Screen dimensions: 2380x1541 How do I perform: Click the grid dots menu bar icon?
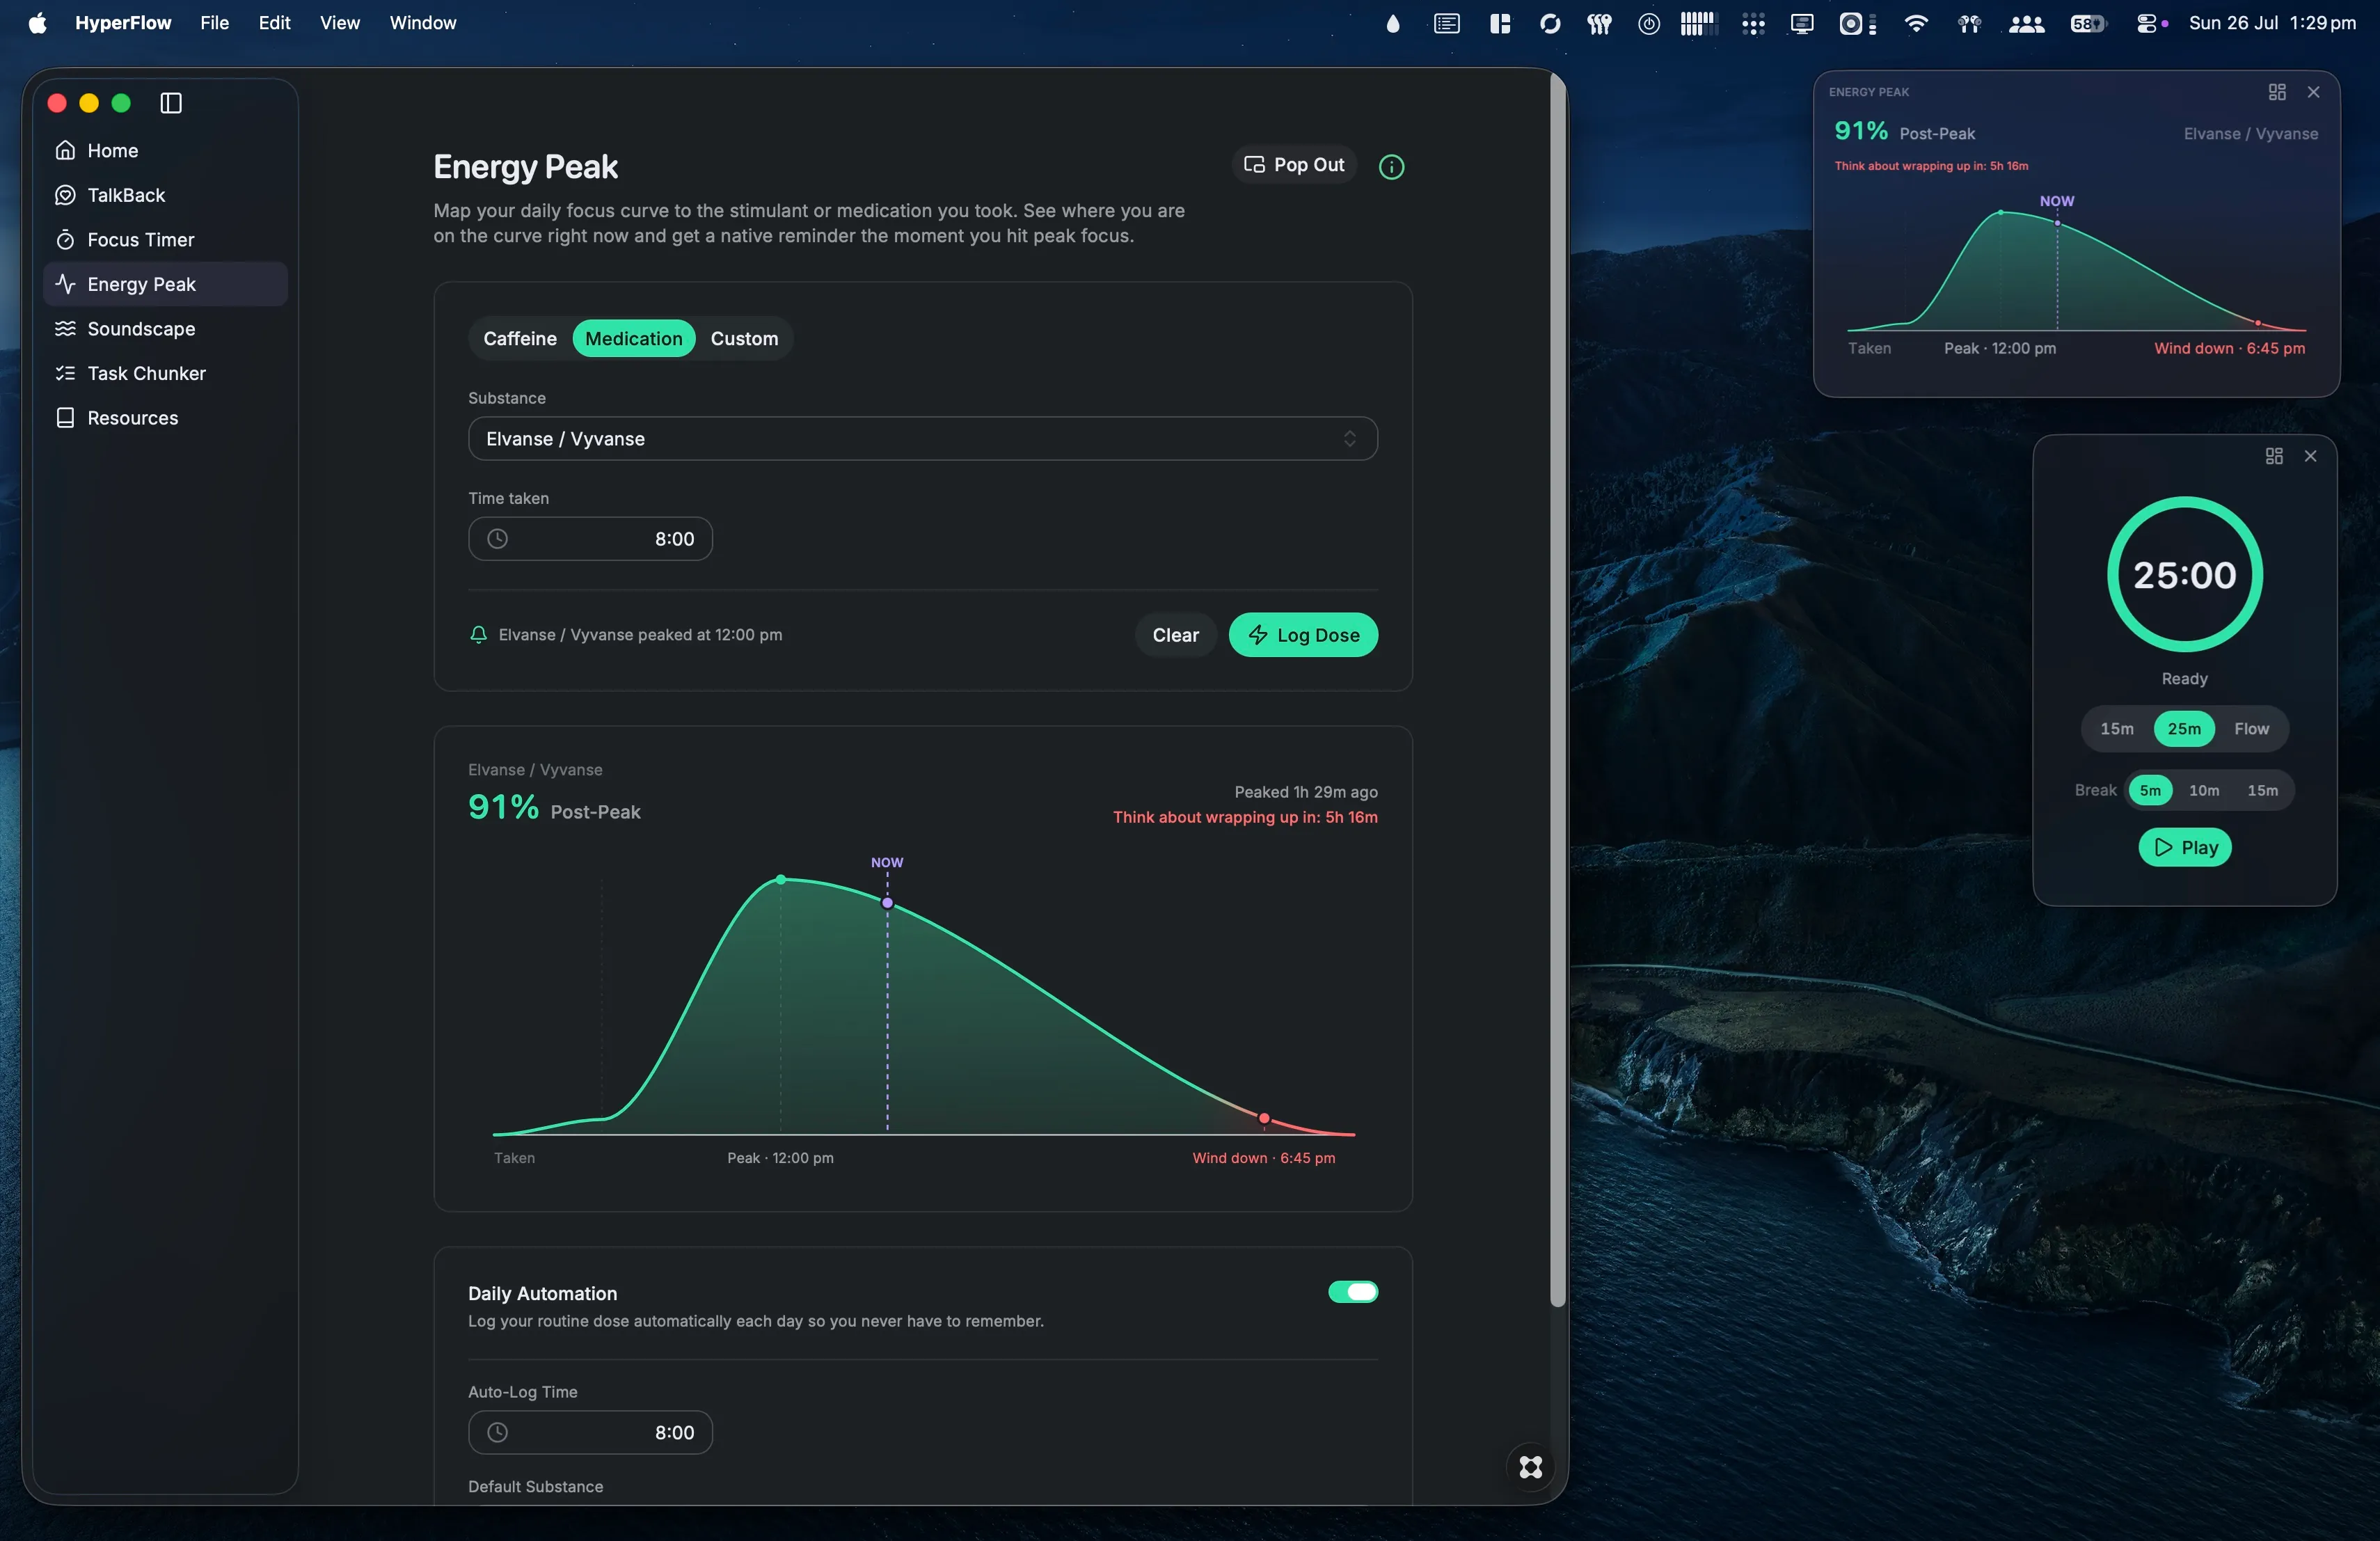click(1753, 23)
